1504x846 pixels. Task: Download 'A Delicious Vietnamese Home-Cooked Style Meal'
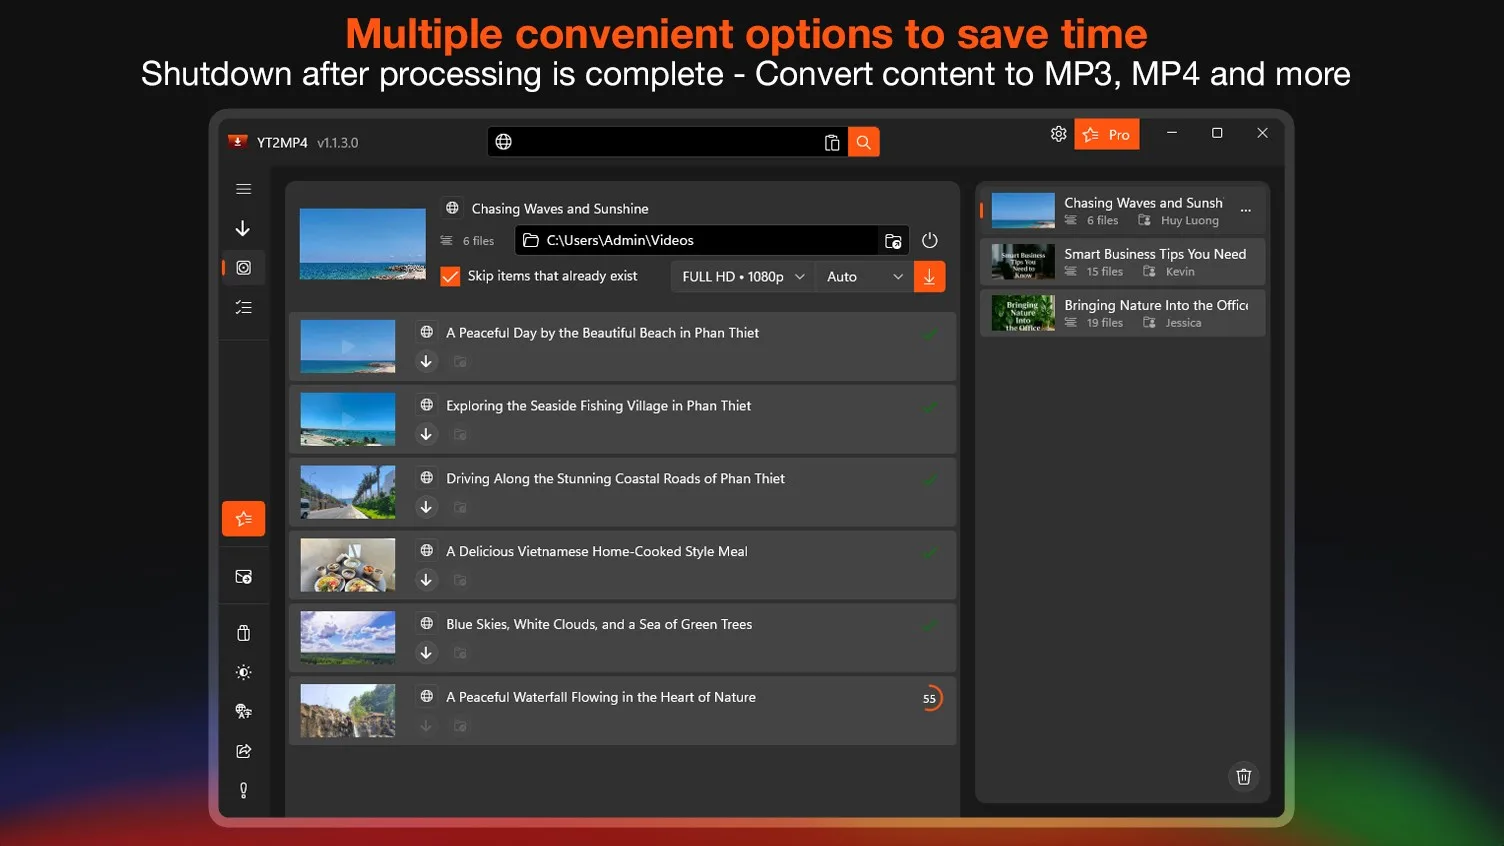click(426, 580)
